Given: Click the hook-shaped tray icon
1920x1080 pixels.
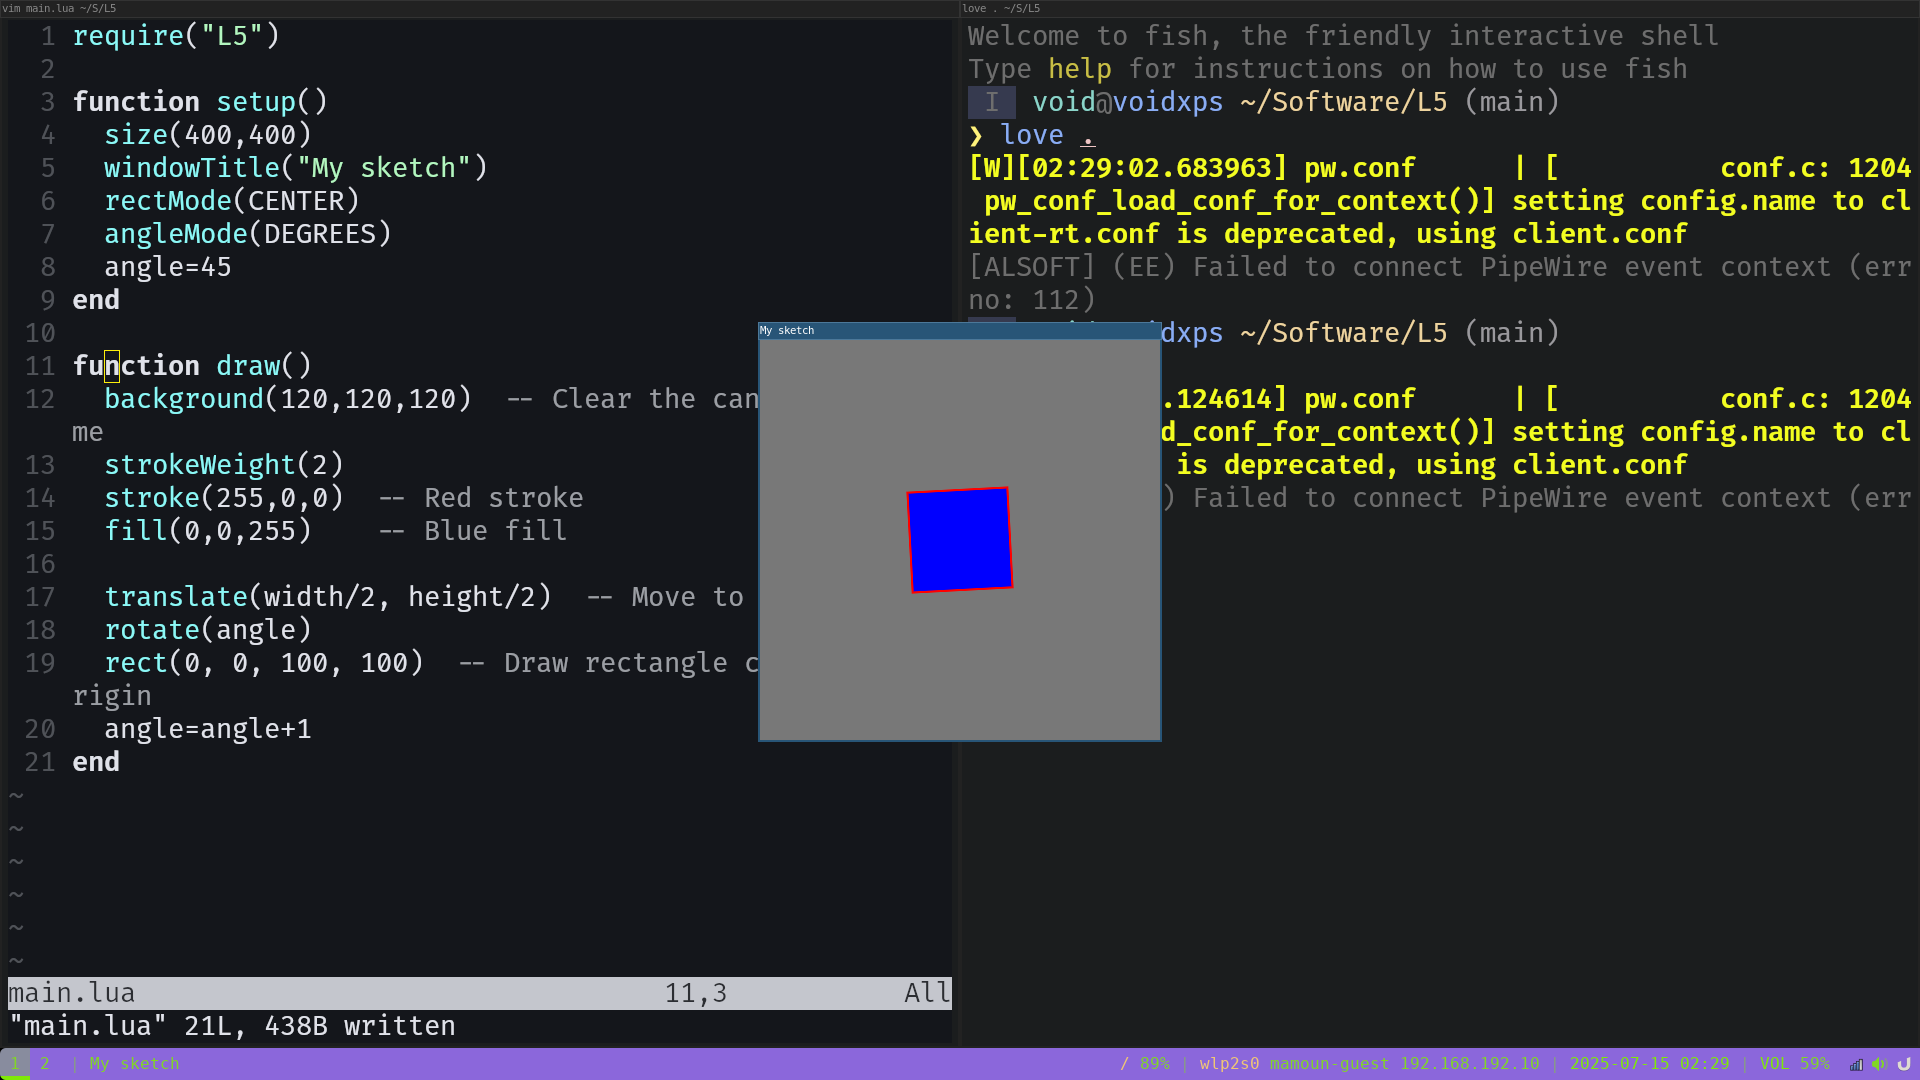Looking at the screenshot, I should tap(1904, 1064).
